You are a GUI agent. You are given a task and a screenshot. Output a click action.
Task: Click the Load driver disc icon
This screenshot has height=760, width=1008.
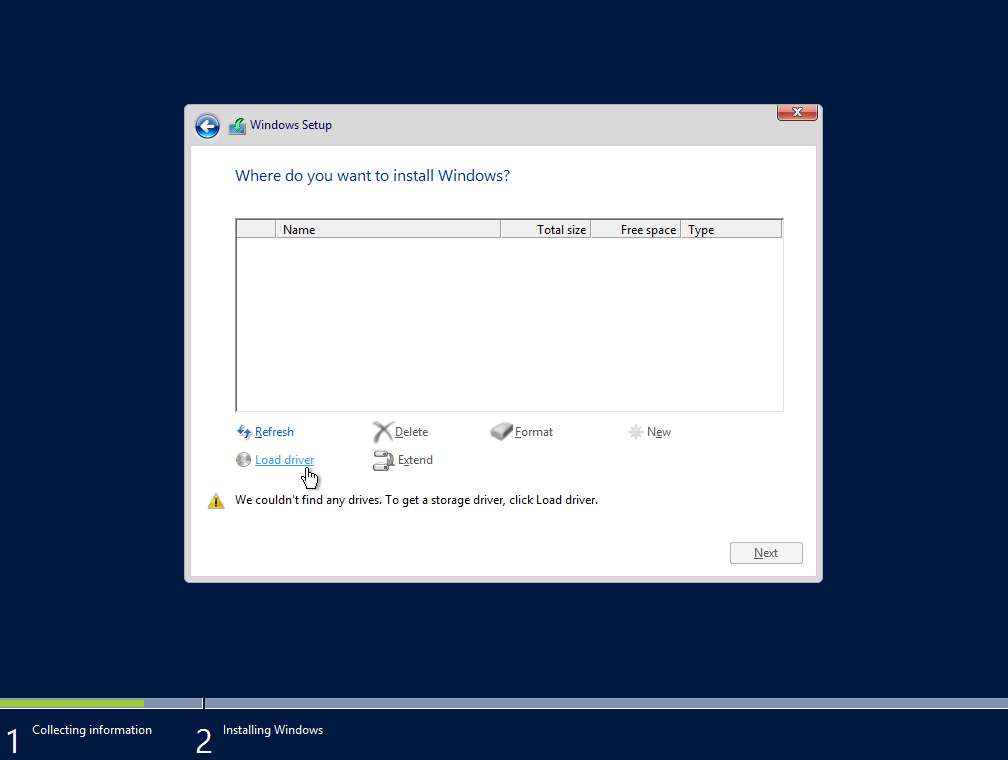(x=243, y=460)
